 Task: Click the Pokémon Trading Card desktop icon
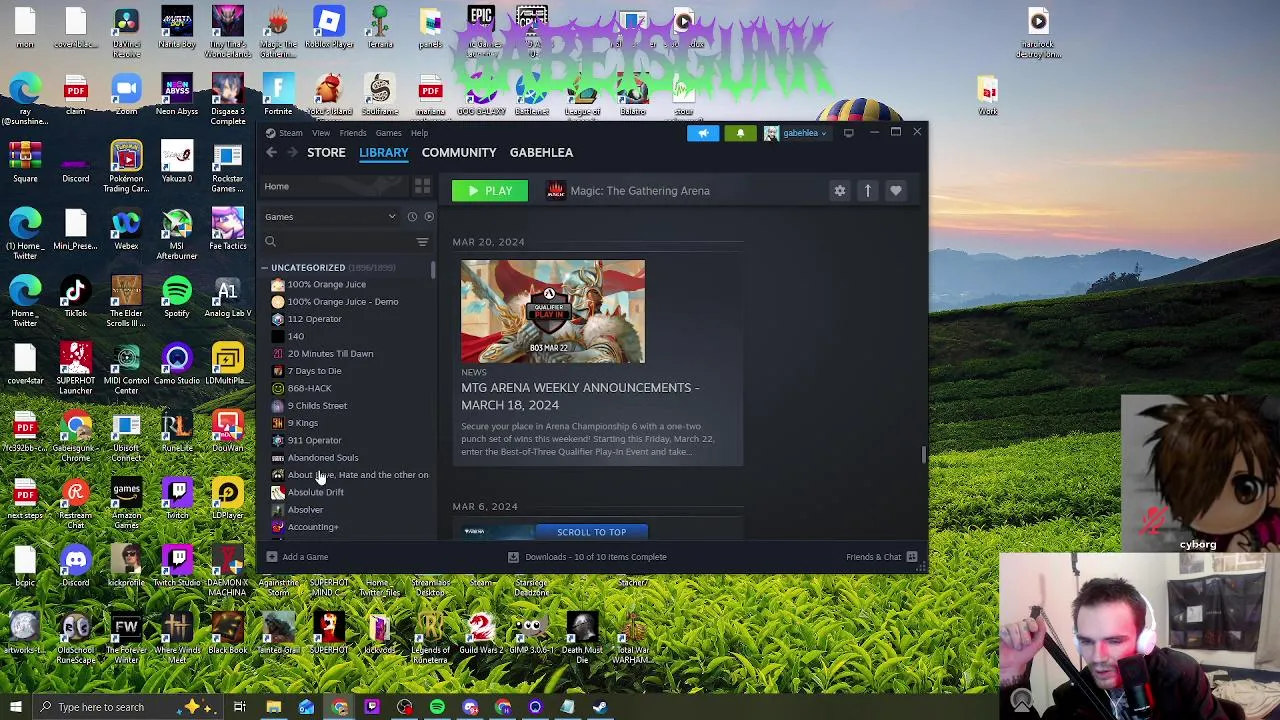tap(126, 167)
